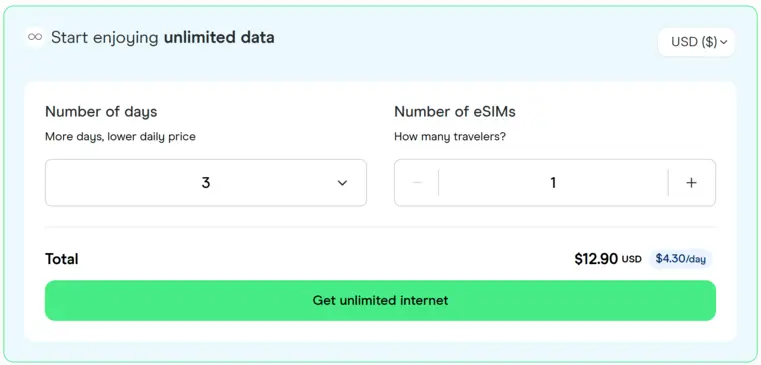Expand the Number of days dropdown

[206, 182]
